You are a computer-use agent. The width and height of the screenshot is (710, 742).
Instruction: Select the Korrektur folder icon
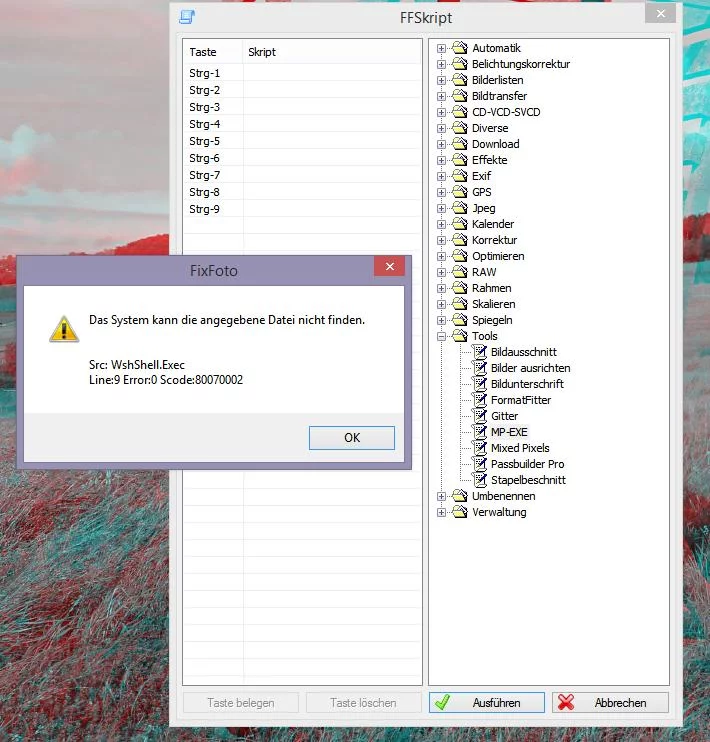tap(460, 240)
